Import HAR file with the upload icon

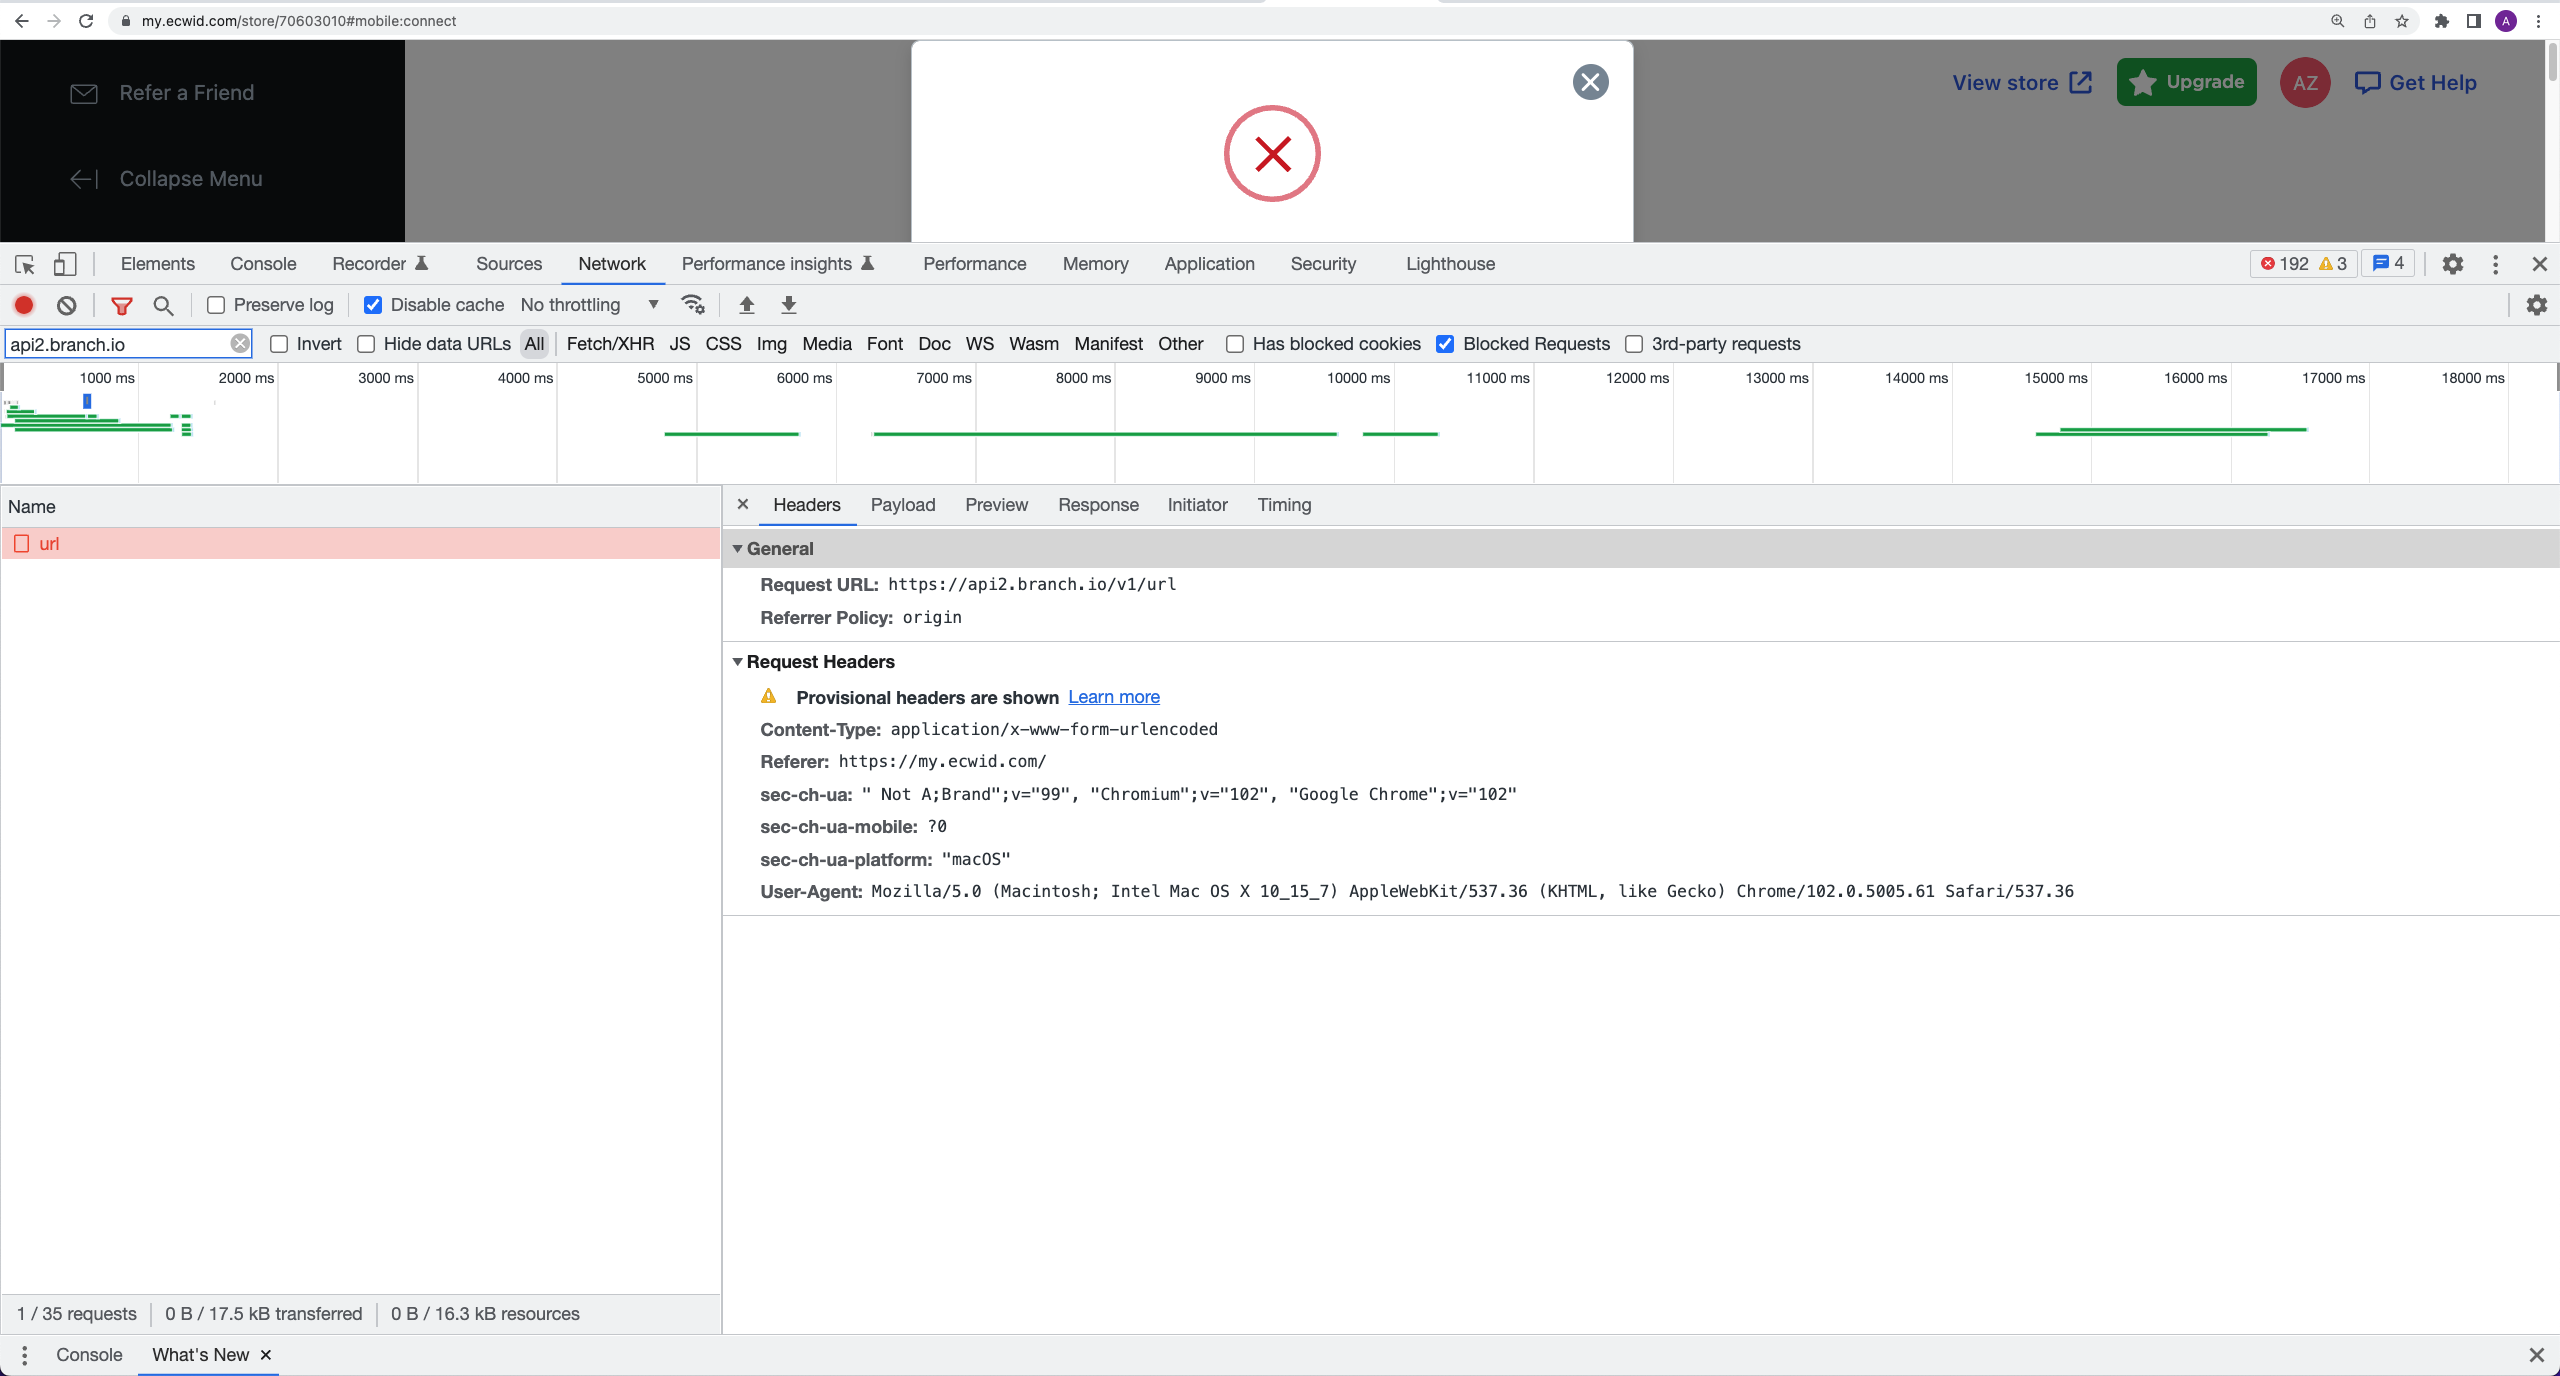point(746,305)
